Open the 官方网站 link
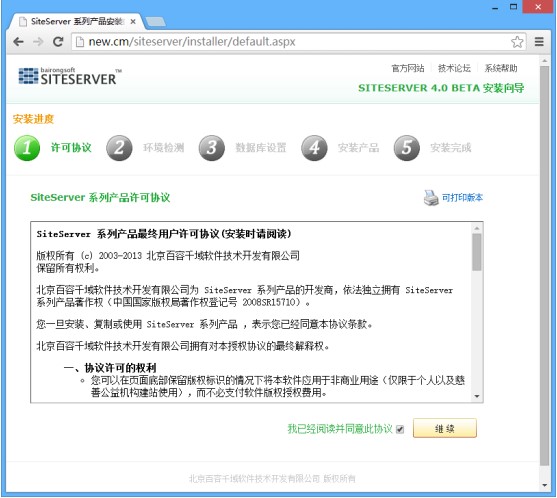Image resolution: width=557 pixels, height=498 pixels. coord(408,68)
